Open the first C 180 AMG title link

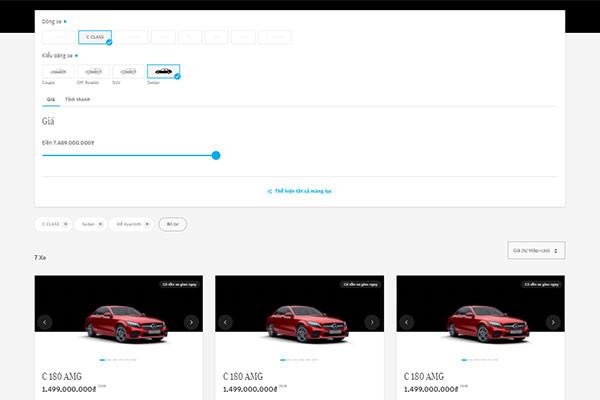coord(61,376)
